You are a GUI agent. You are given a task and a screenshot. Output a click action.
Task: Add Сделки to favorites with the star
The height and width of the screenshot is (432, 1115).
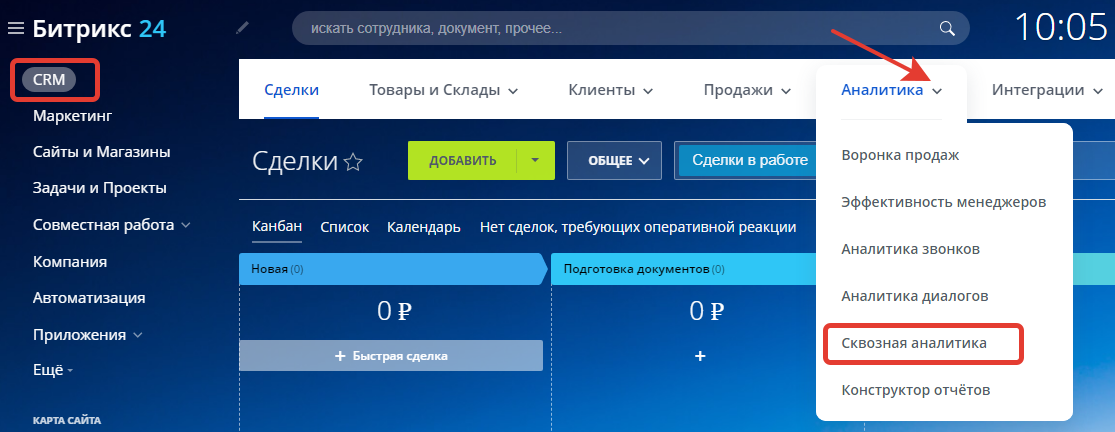[353, 162]
